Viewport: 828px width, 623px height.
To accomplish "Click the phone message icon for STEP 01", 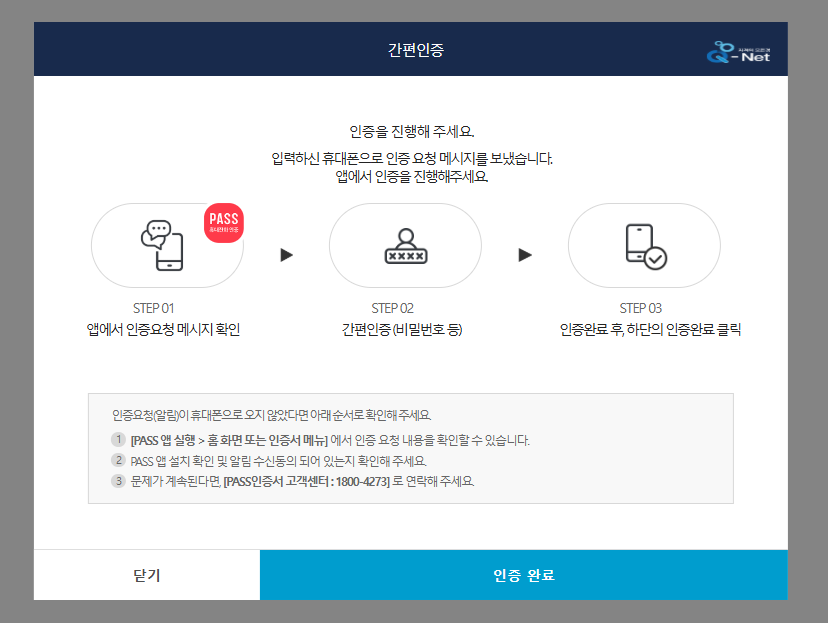I will coord(162,246).
